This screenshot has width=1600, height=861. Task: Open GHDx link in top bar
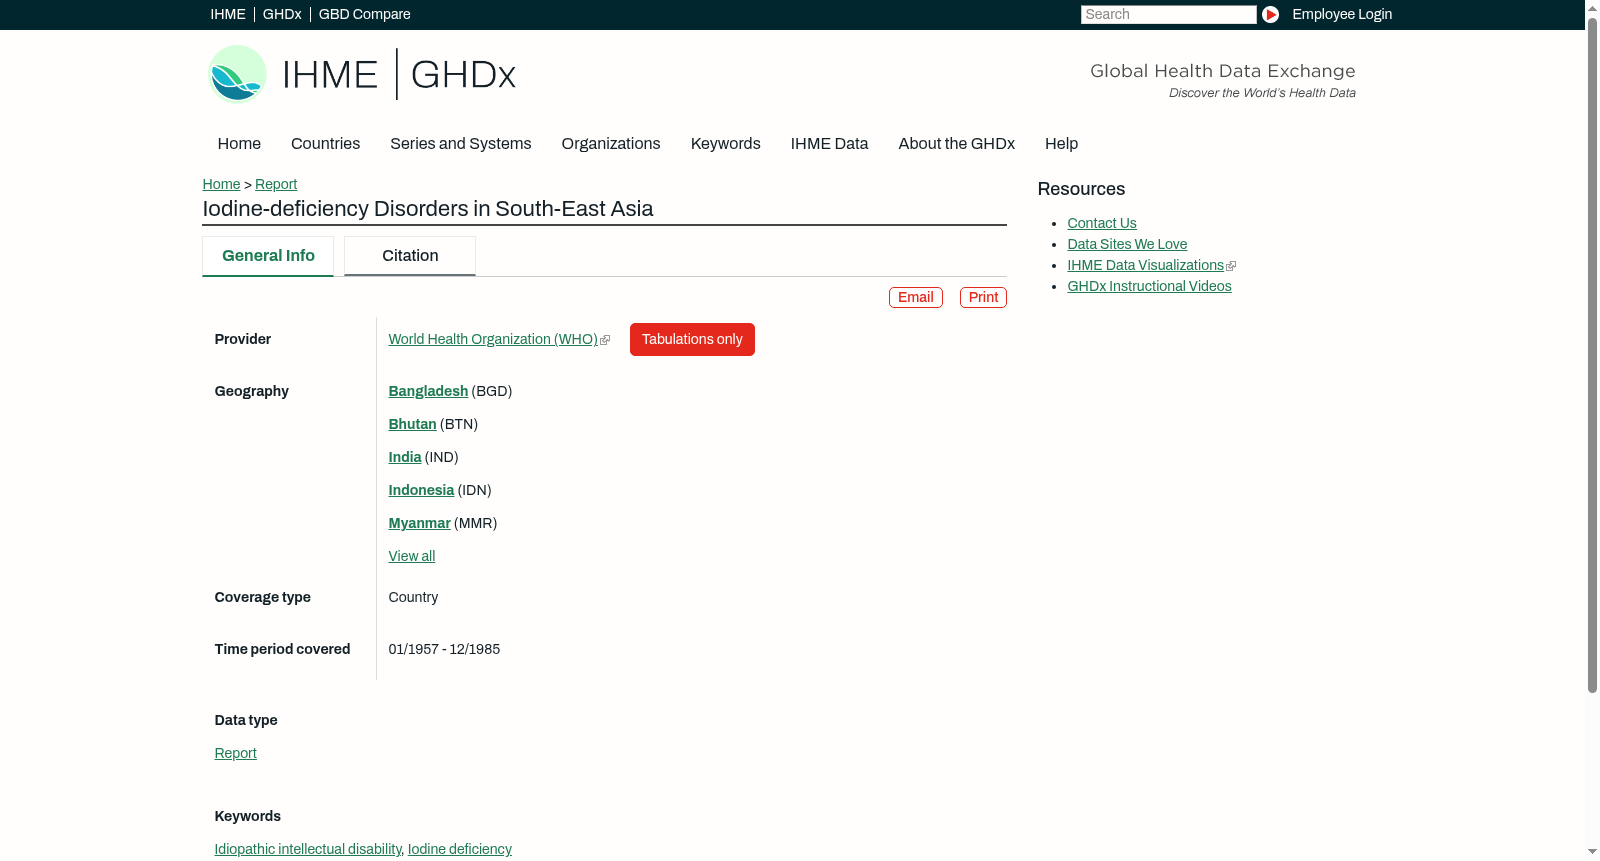[x=282, y=14]
